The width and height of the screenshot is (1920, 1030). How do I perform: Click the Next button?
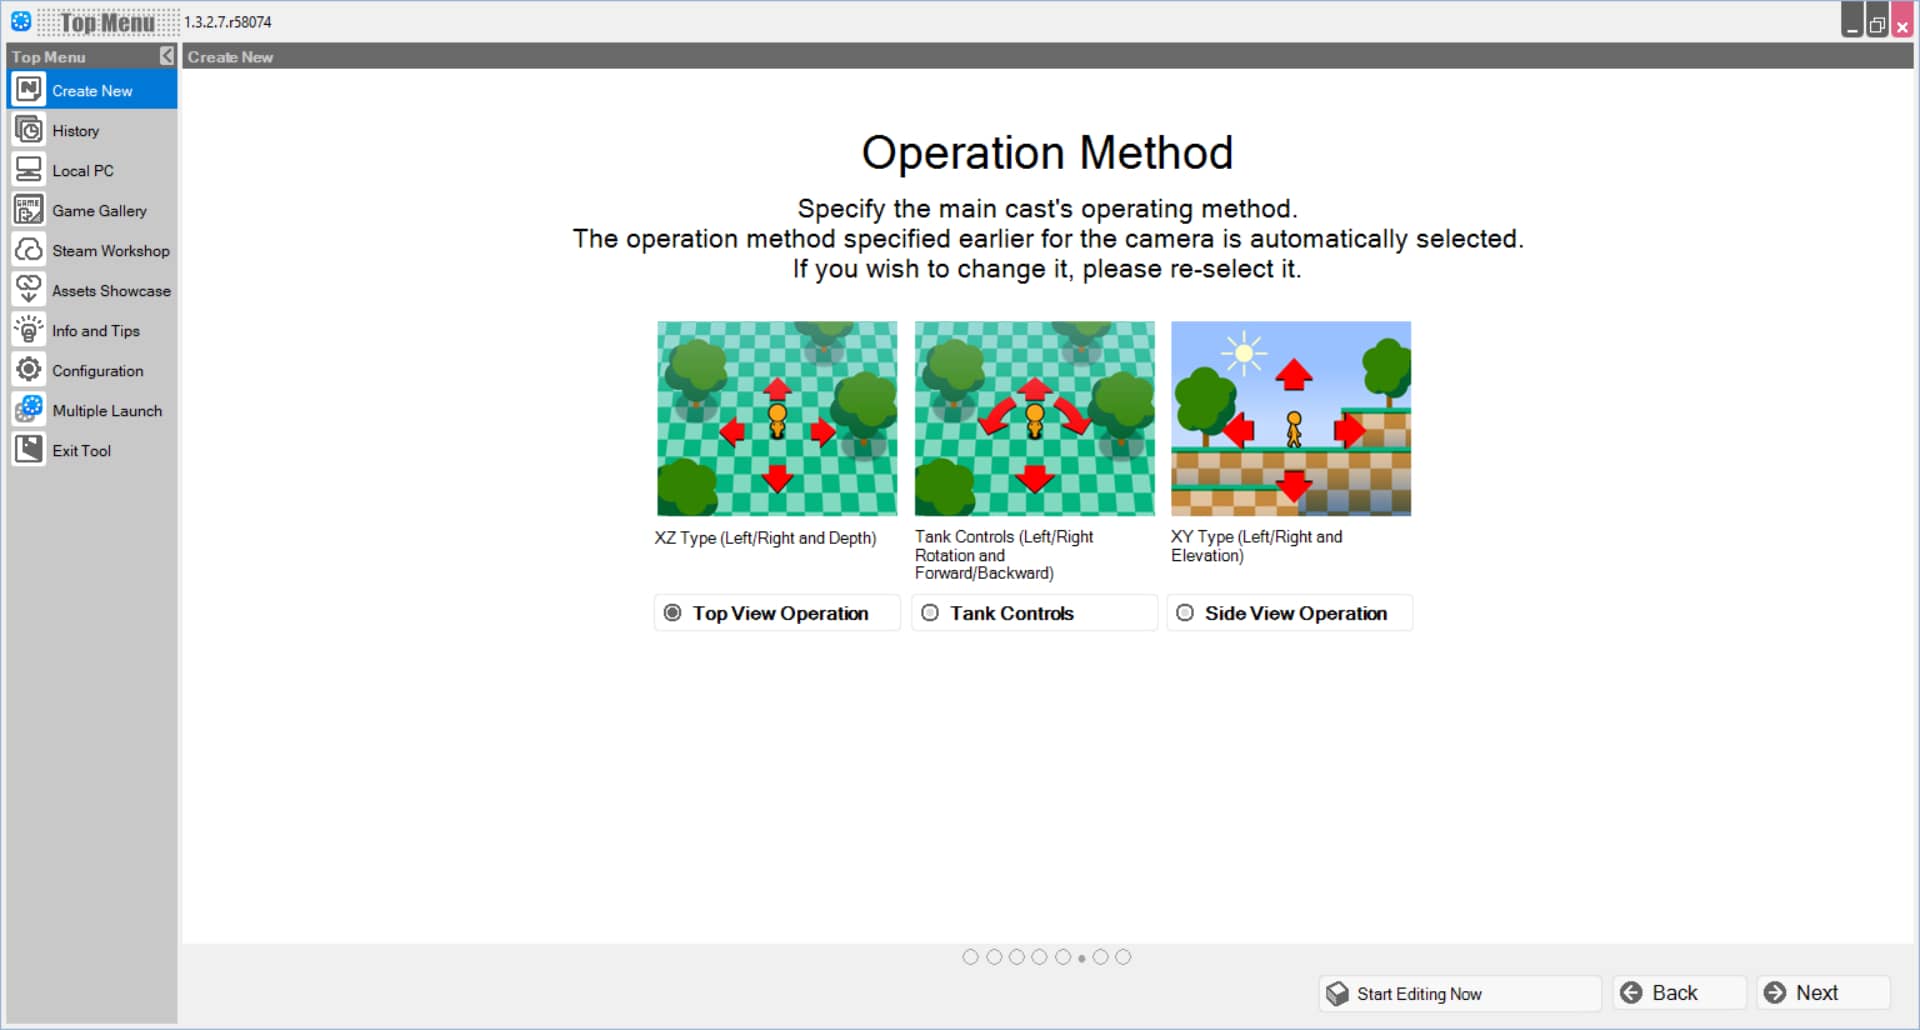[x=1823, y=993]
